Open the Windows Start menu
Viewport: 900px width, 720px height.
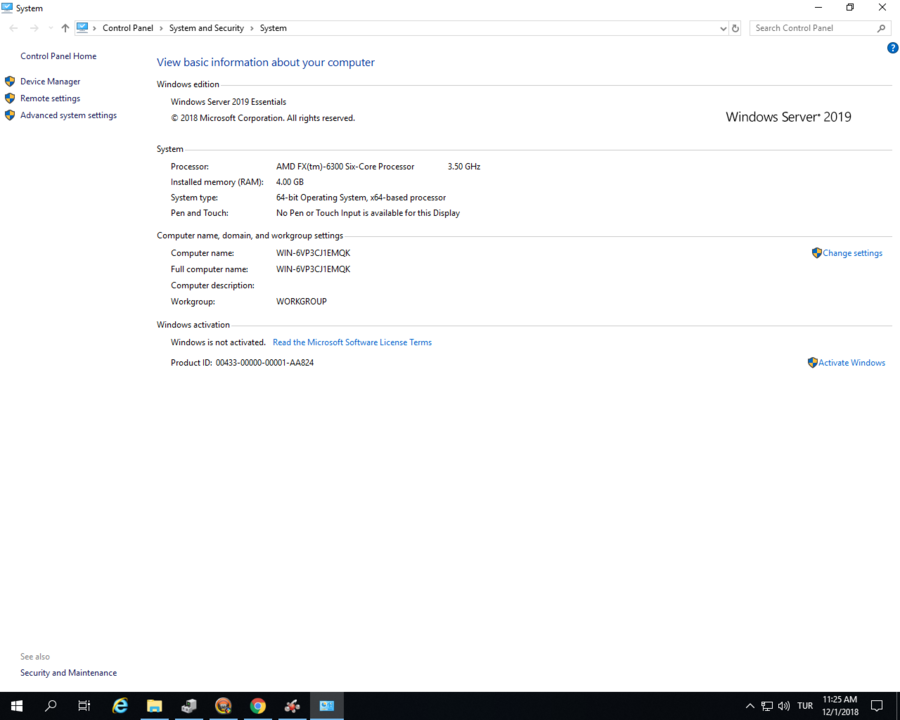[17, 706]
